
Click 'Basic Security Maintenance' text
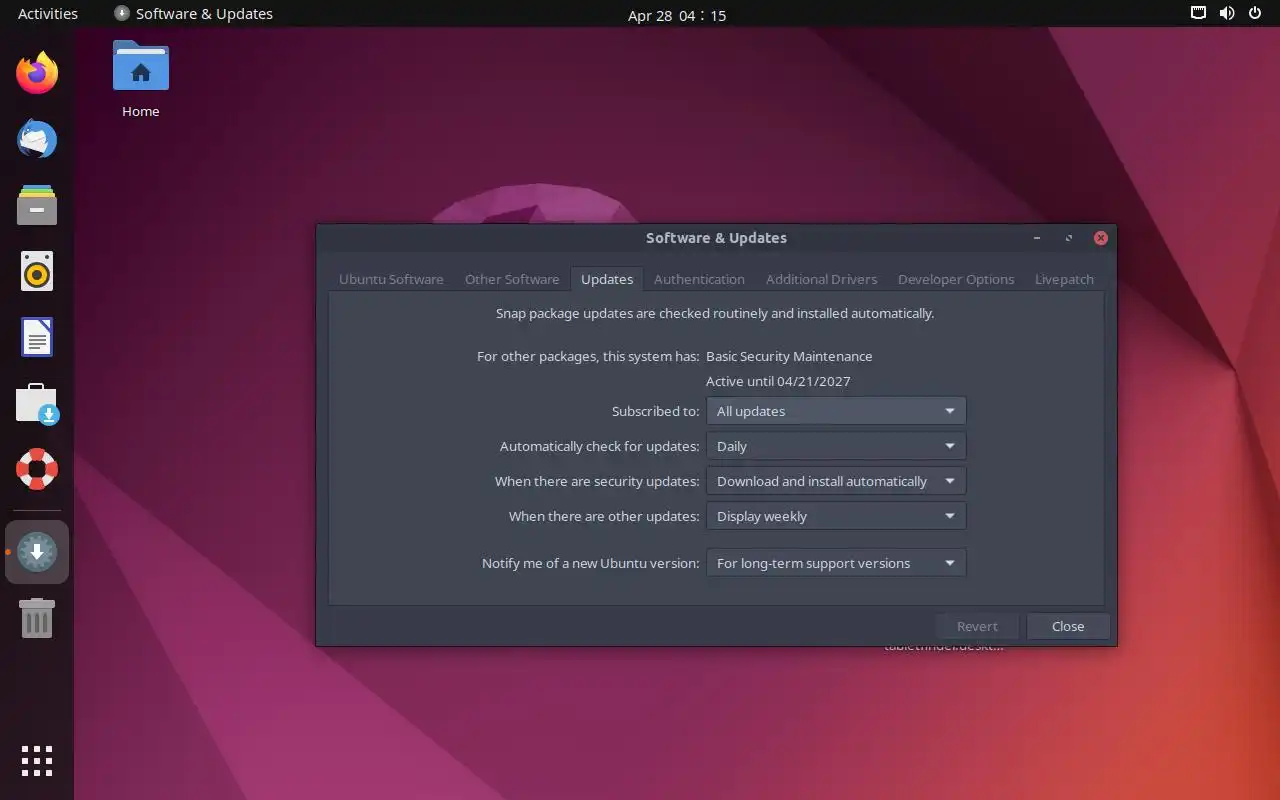(789, 356)
